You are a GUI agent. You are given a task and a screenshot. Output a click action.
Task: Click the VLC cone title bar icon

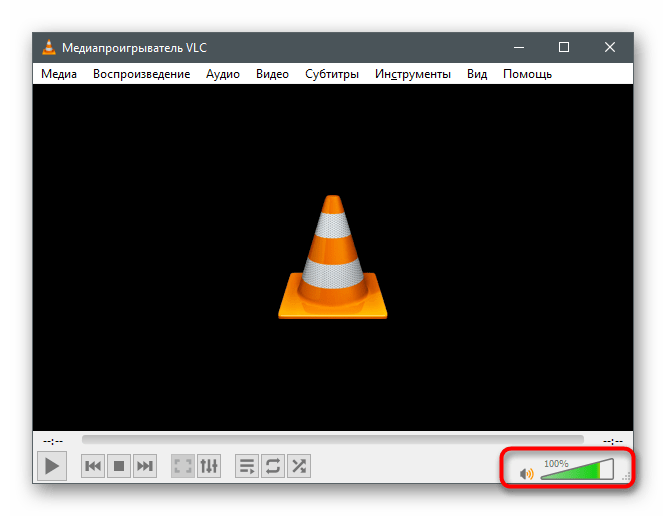click(49, 47)
